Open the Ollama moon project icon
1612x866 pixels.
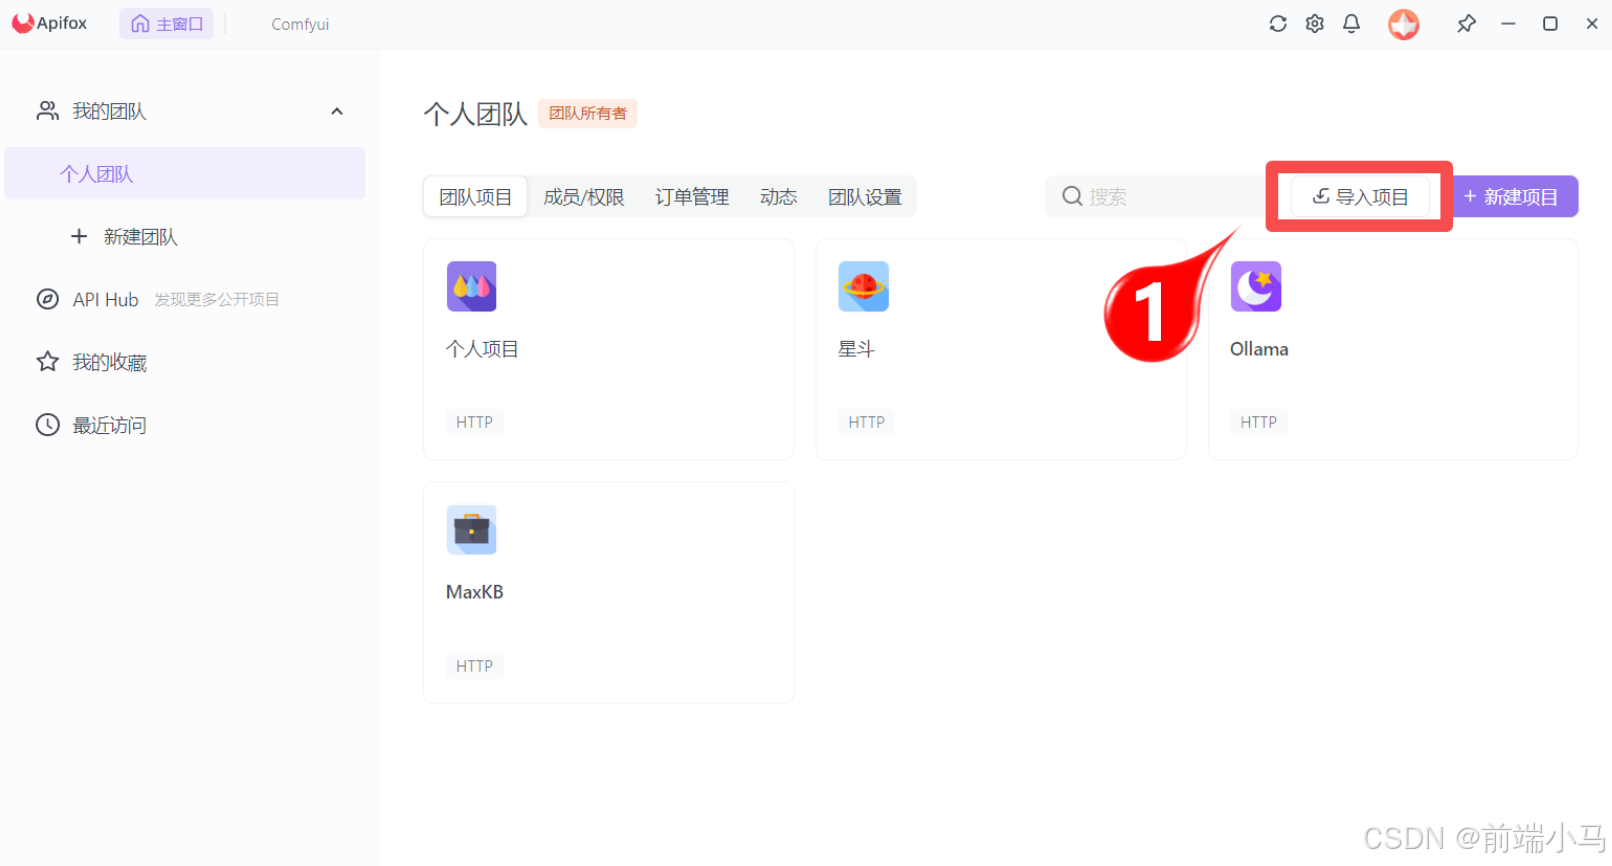1255,286
